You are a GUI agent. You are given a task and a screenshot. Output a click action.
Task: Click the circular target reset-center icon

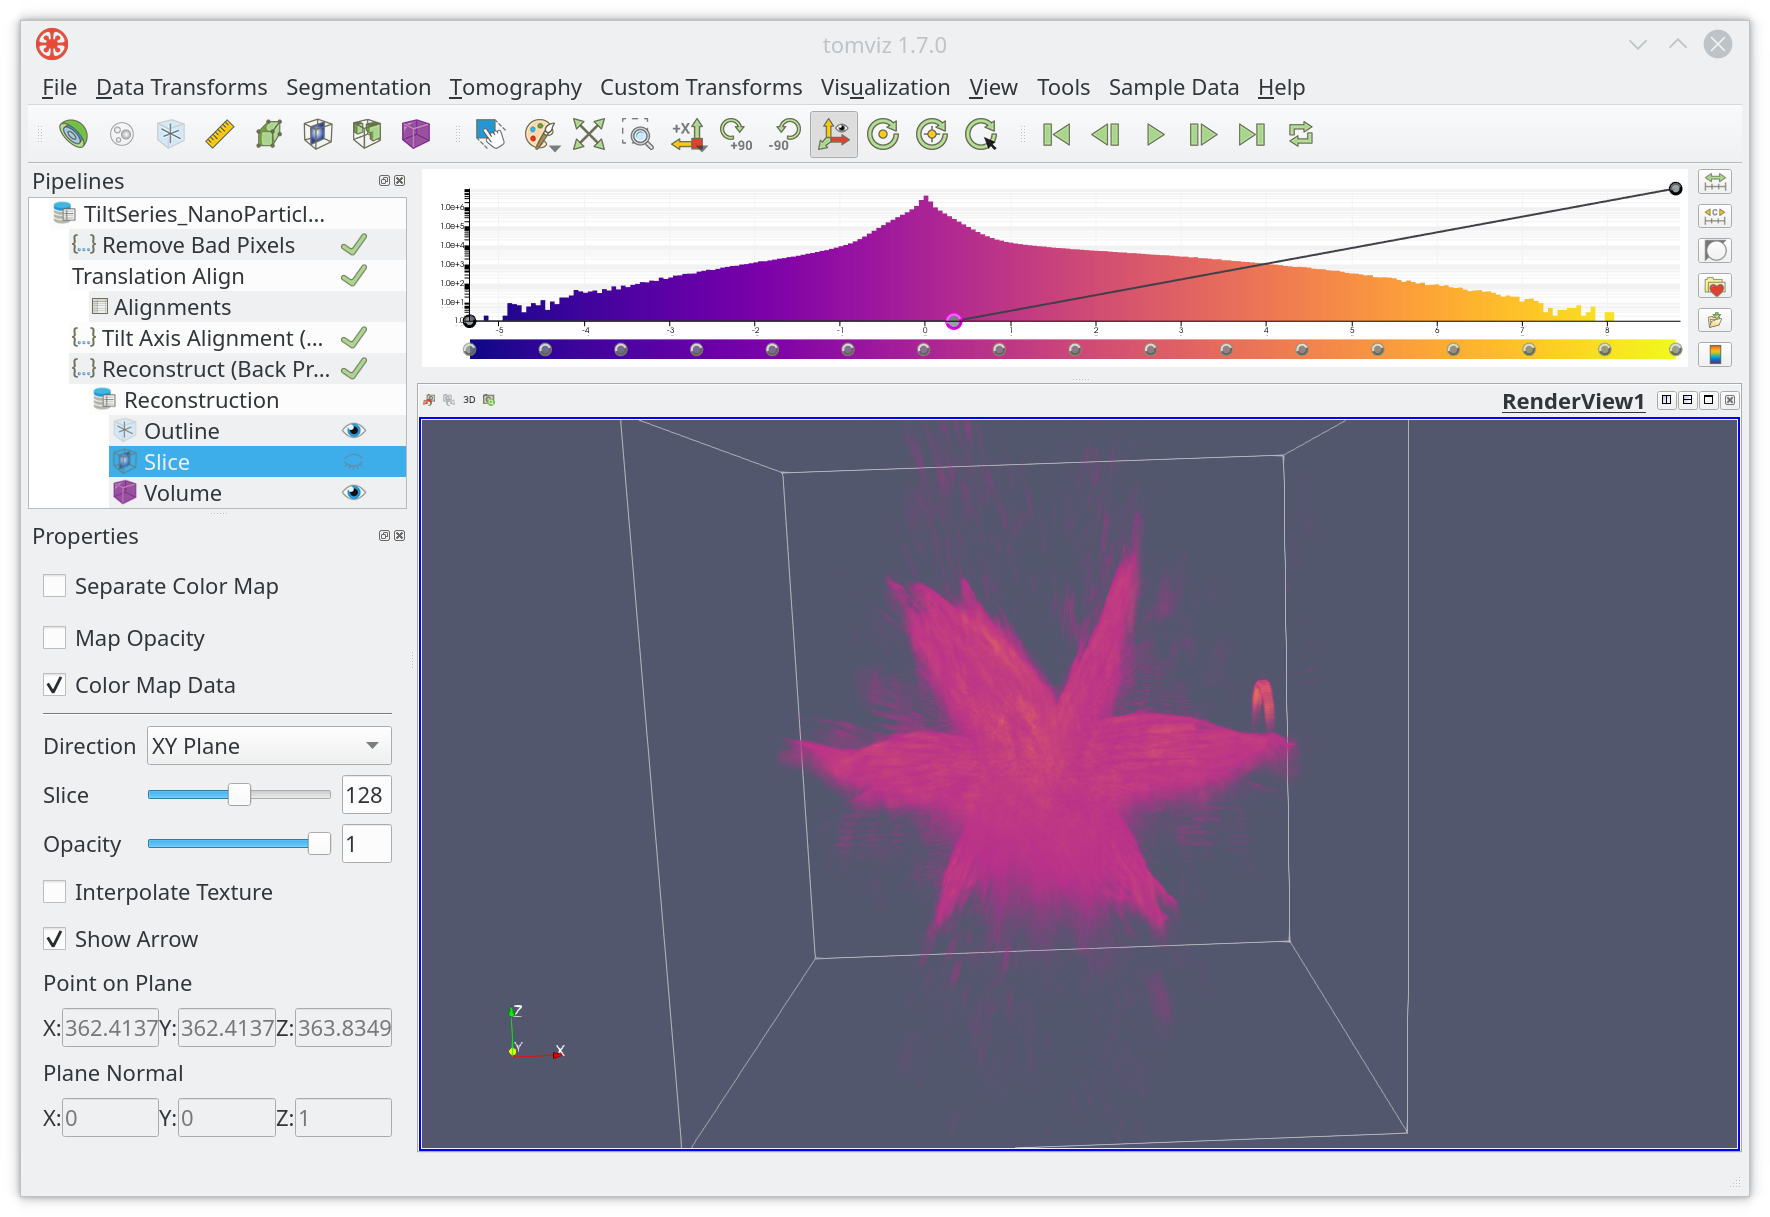(932, 134)
